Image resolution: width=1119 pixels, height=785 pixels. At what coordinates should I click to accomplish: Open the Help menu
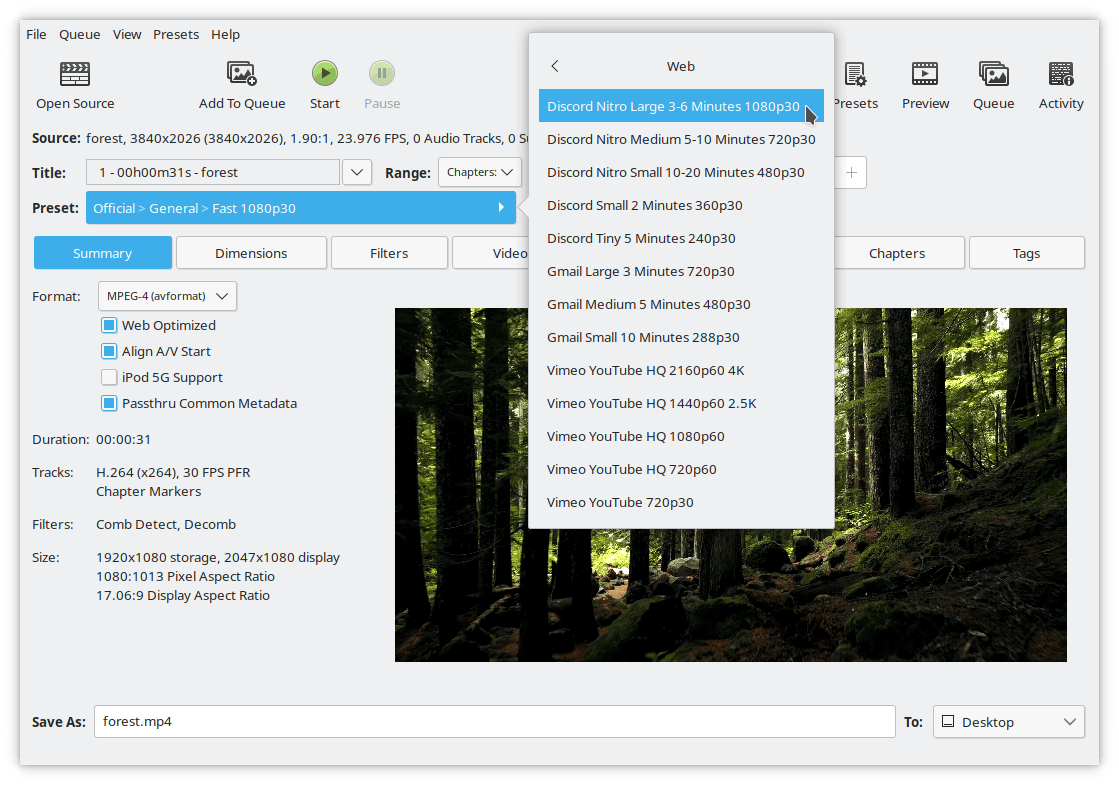[x=225, y=34]
